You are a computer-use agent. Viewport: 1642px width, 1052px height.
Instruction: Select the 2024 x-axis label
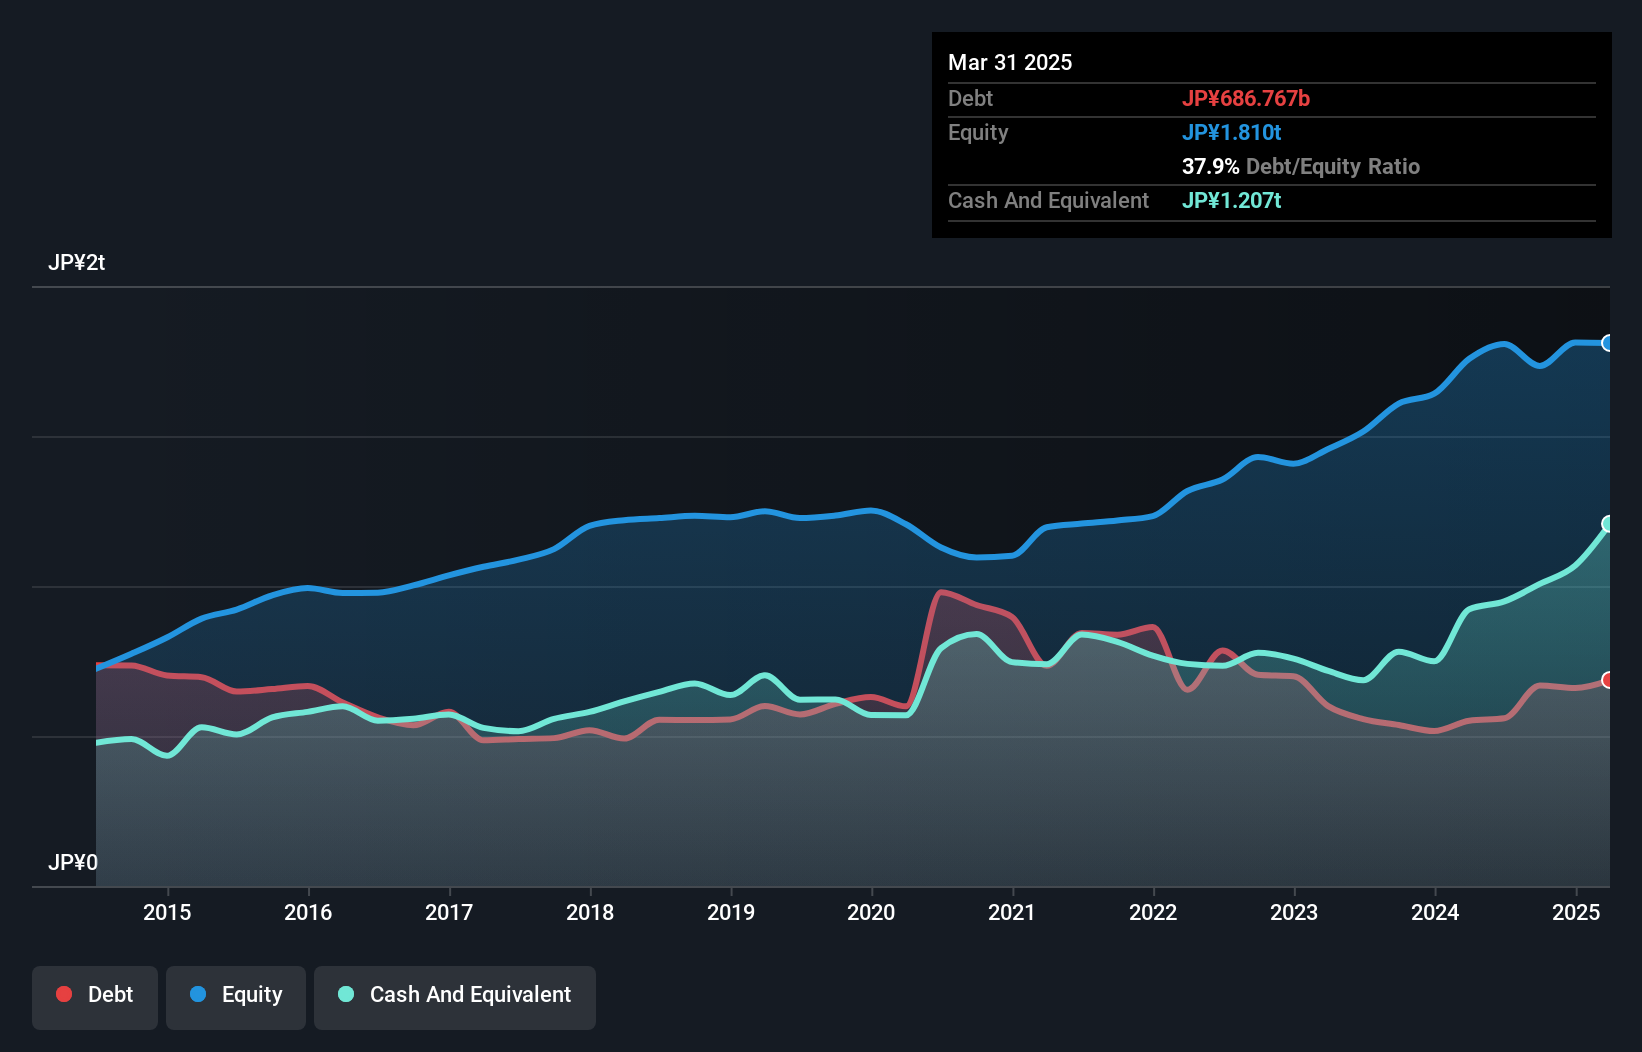coord(1435,912)
